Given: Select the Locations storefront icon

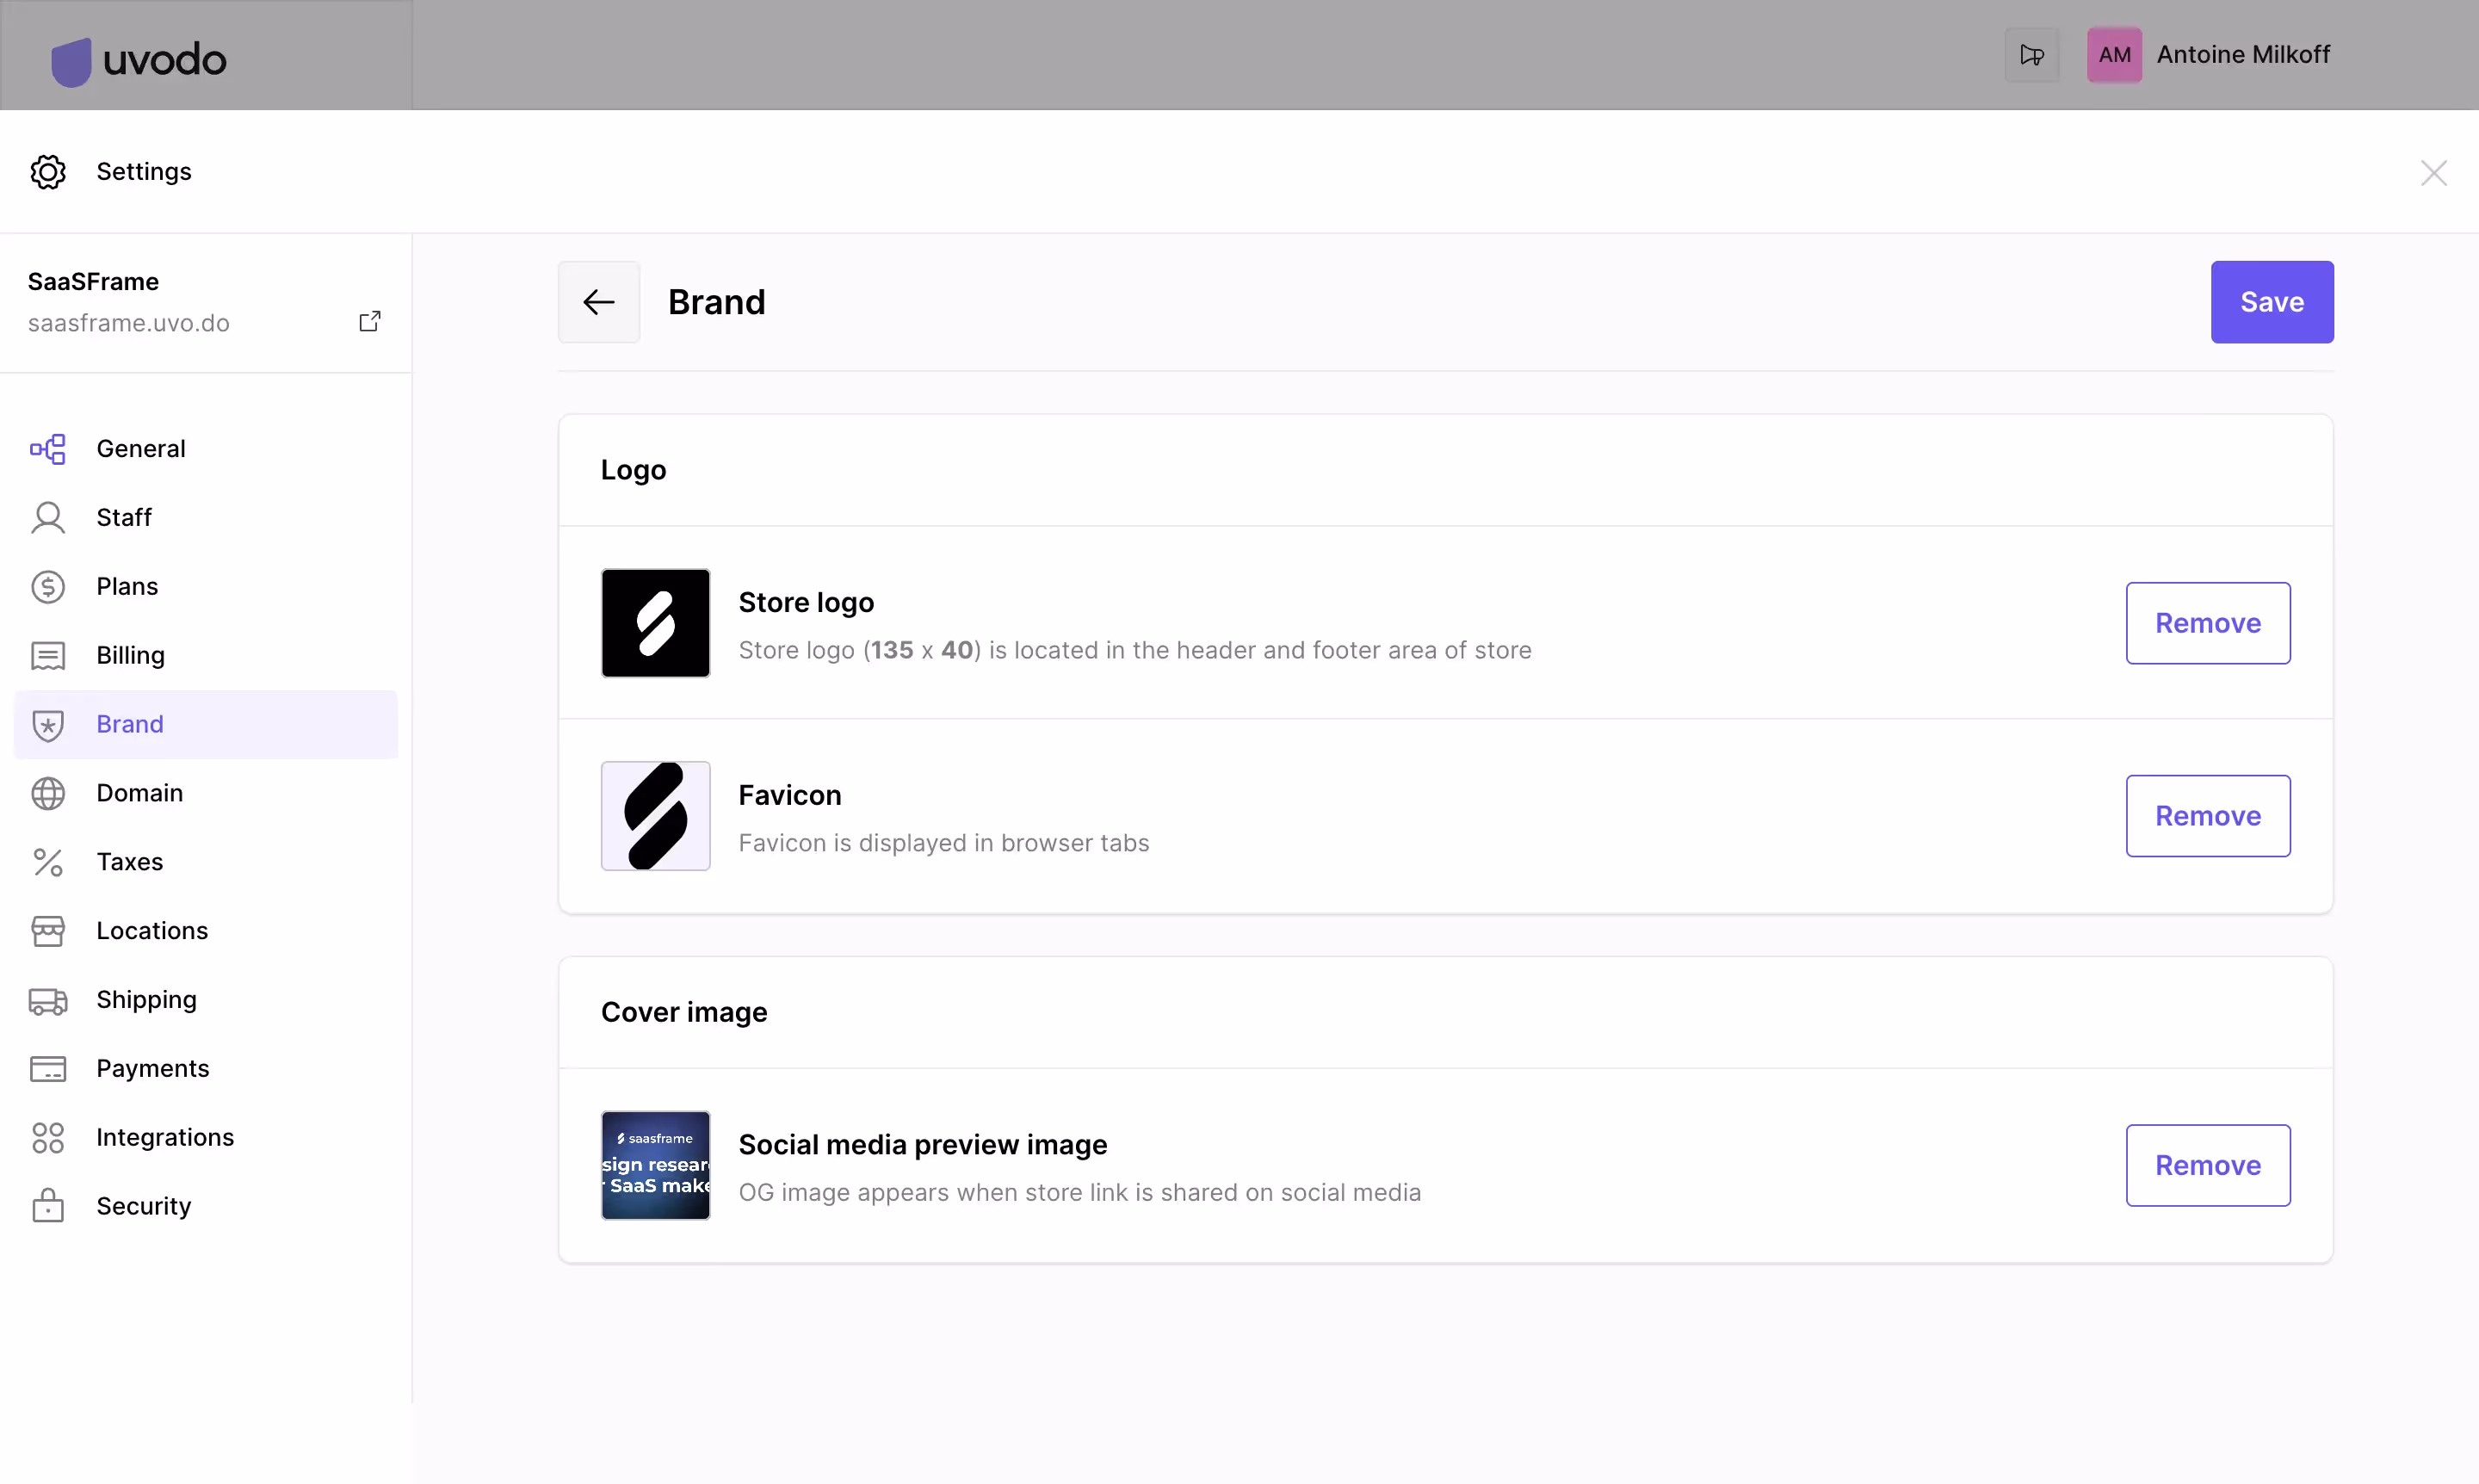Looking at the screenshot, I should click(48, 930).
